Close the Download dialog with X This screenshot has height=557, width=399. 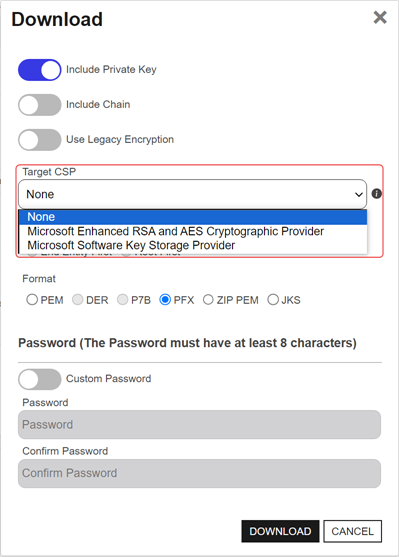tap(380, 17)
